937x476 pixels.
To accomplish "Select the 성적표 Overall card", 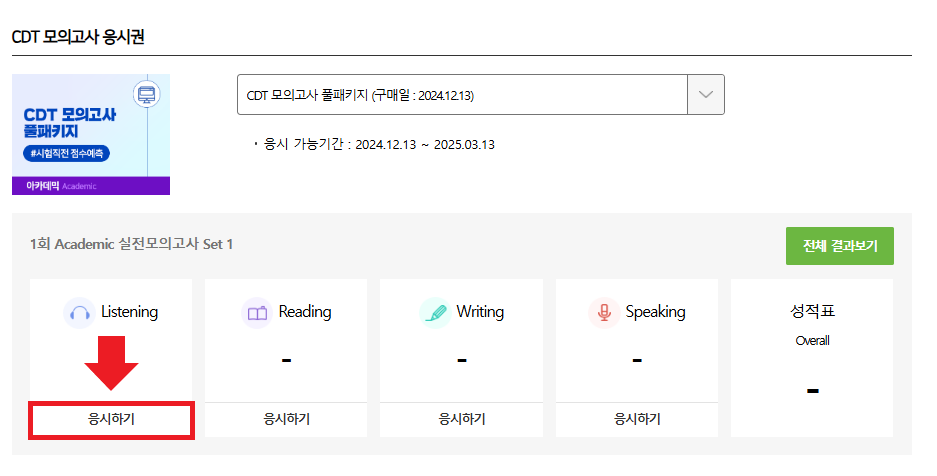I will (x=812, y=358).
